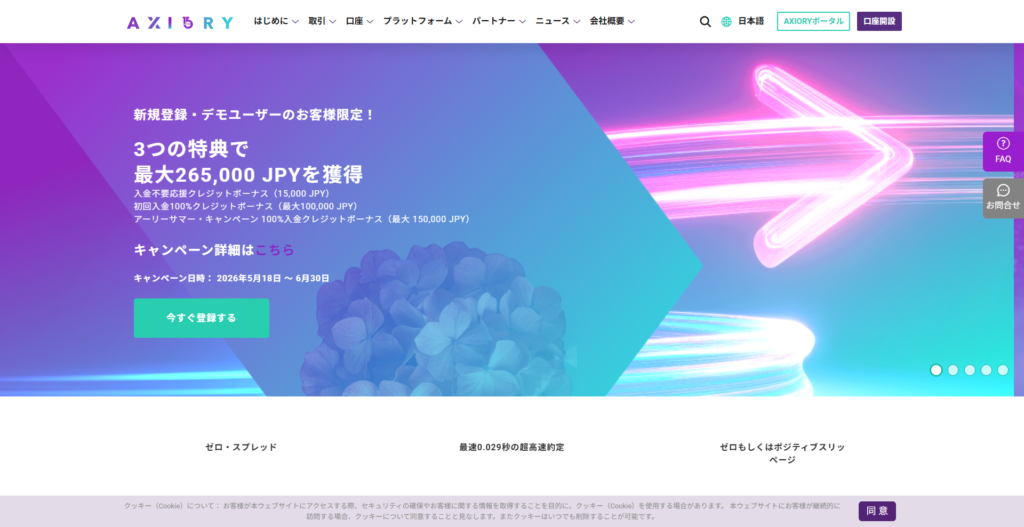The height and width of the screenshot is (527, 1024).
Task: Accept cookies with the 同意 button
Action: point(877,511)
